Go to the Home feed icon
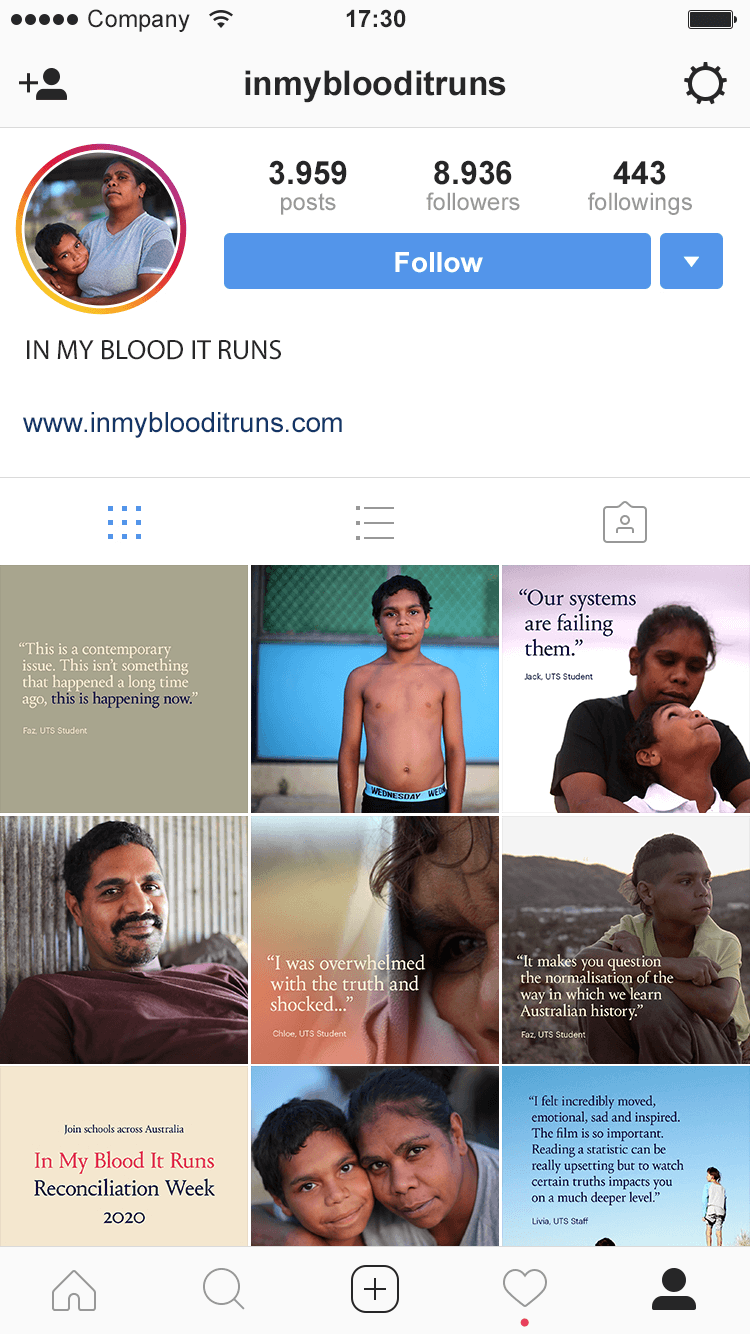Image resolution: width=750 pixels, height=1334 pixels. pyautogui.click(x=74, y=1290)
